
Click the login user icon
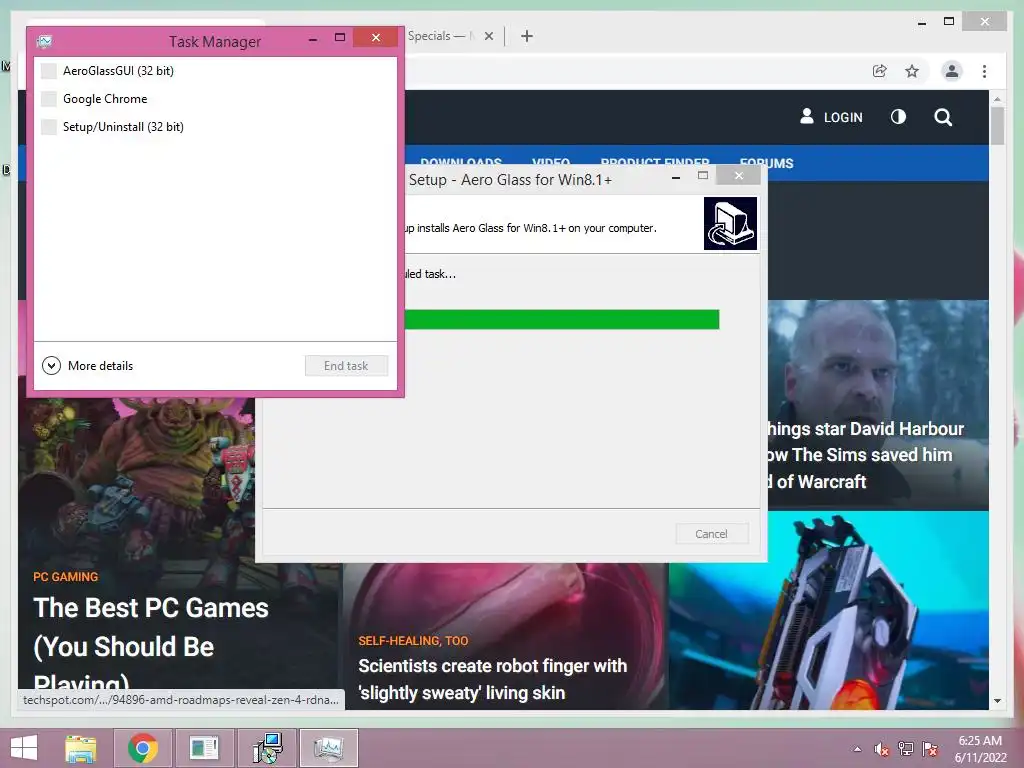click(807, 116)
